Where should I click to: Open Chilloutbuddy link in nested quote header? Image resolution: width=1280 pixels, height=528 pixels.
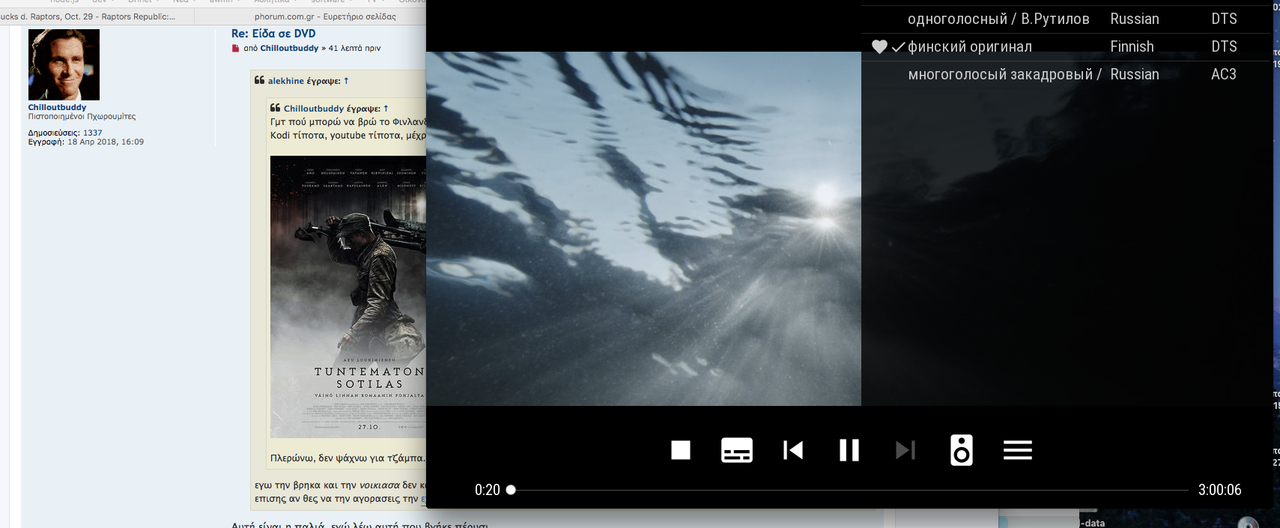point(313,108)
